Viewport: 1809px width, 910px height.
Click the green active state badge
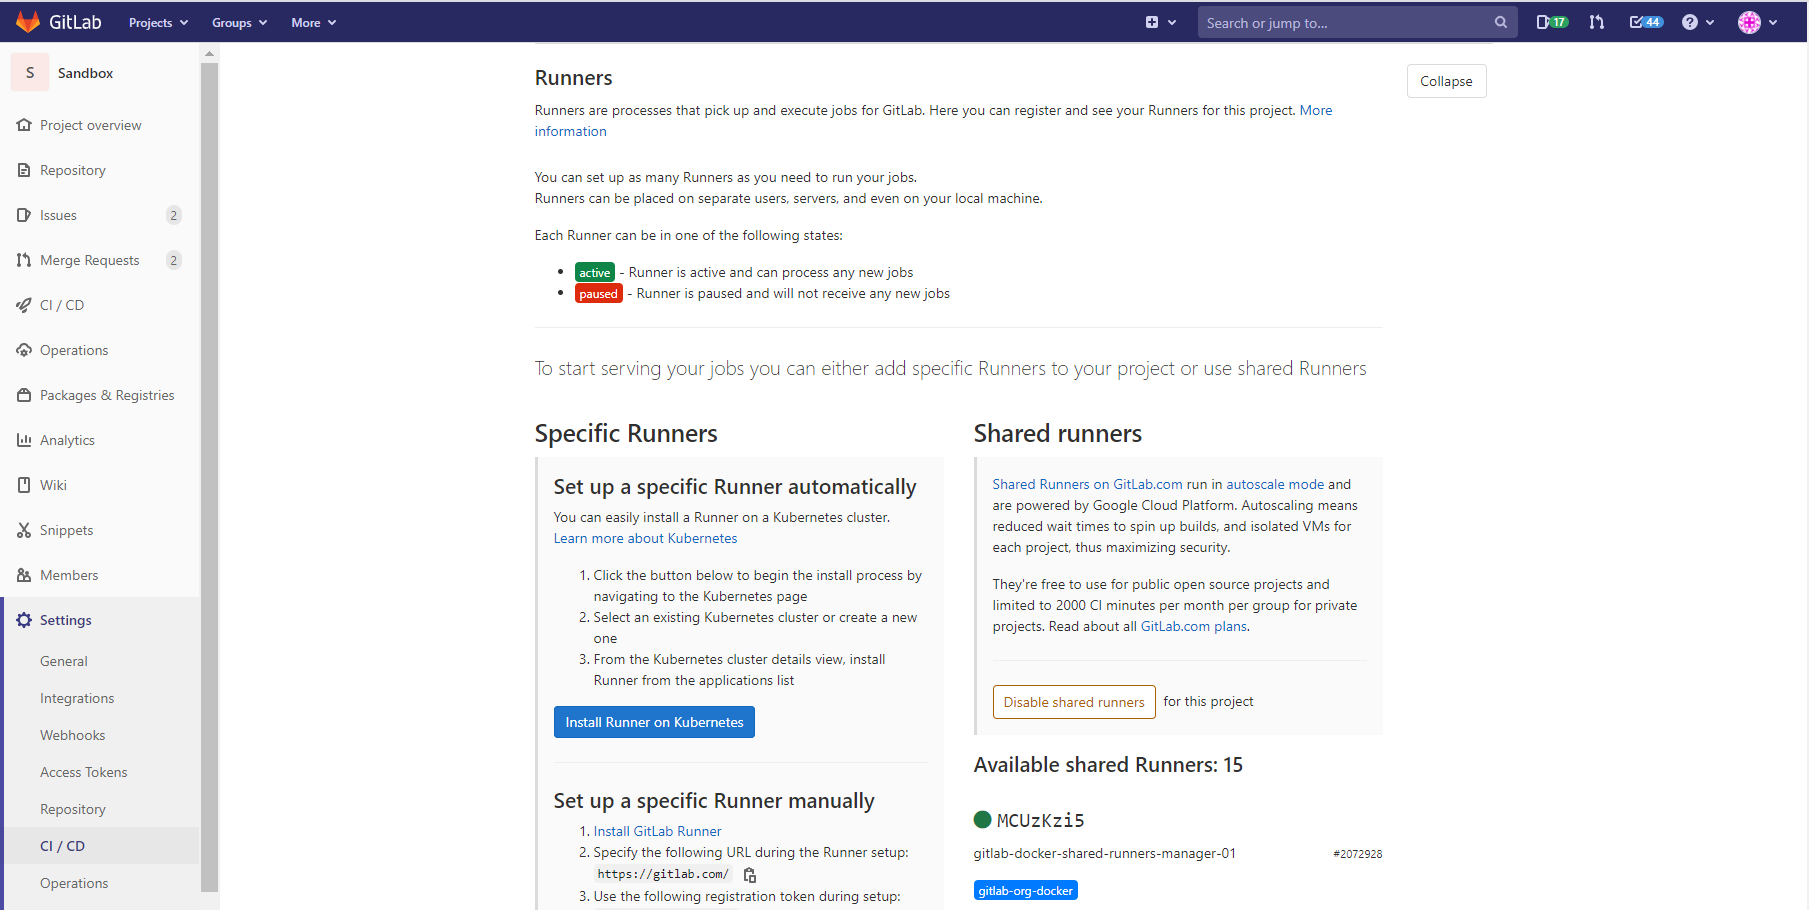(x=594, y=272)
